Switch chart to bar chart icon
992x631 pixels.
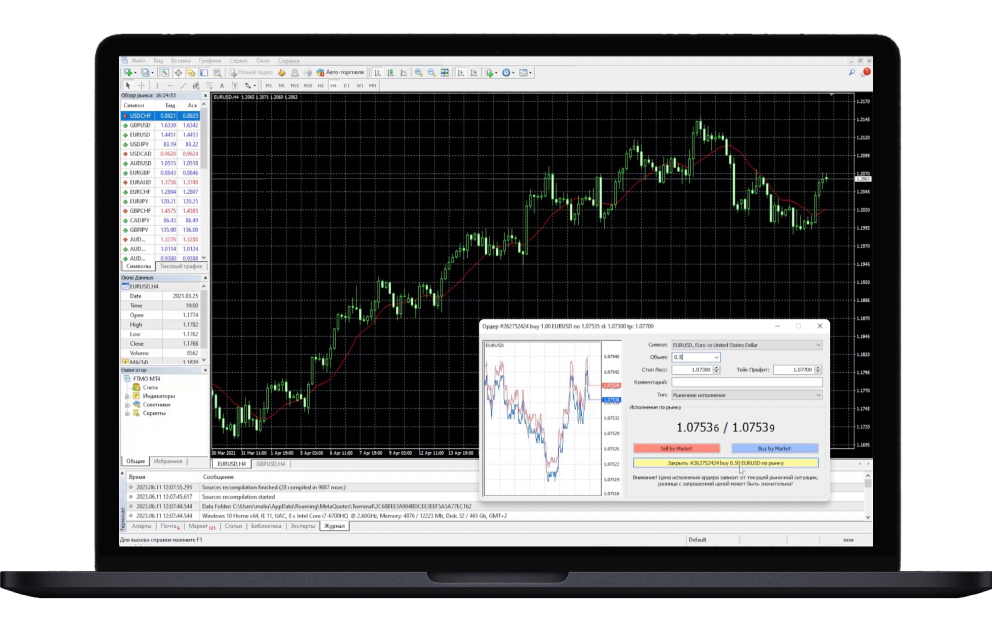coord(378,73)
